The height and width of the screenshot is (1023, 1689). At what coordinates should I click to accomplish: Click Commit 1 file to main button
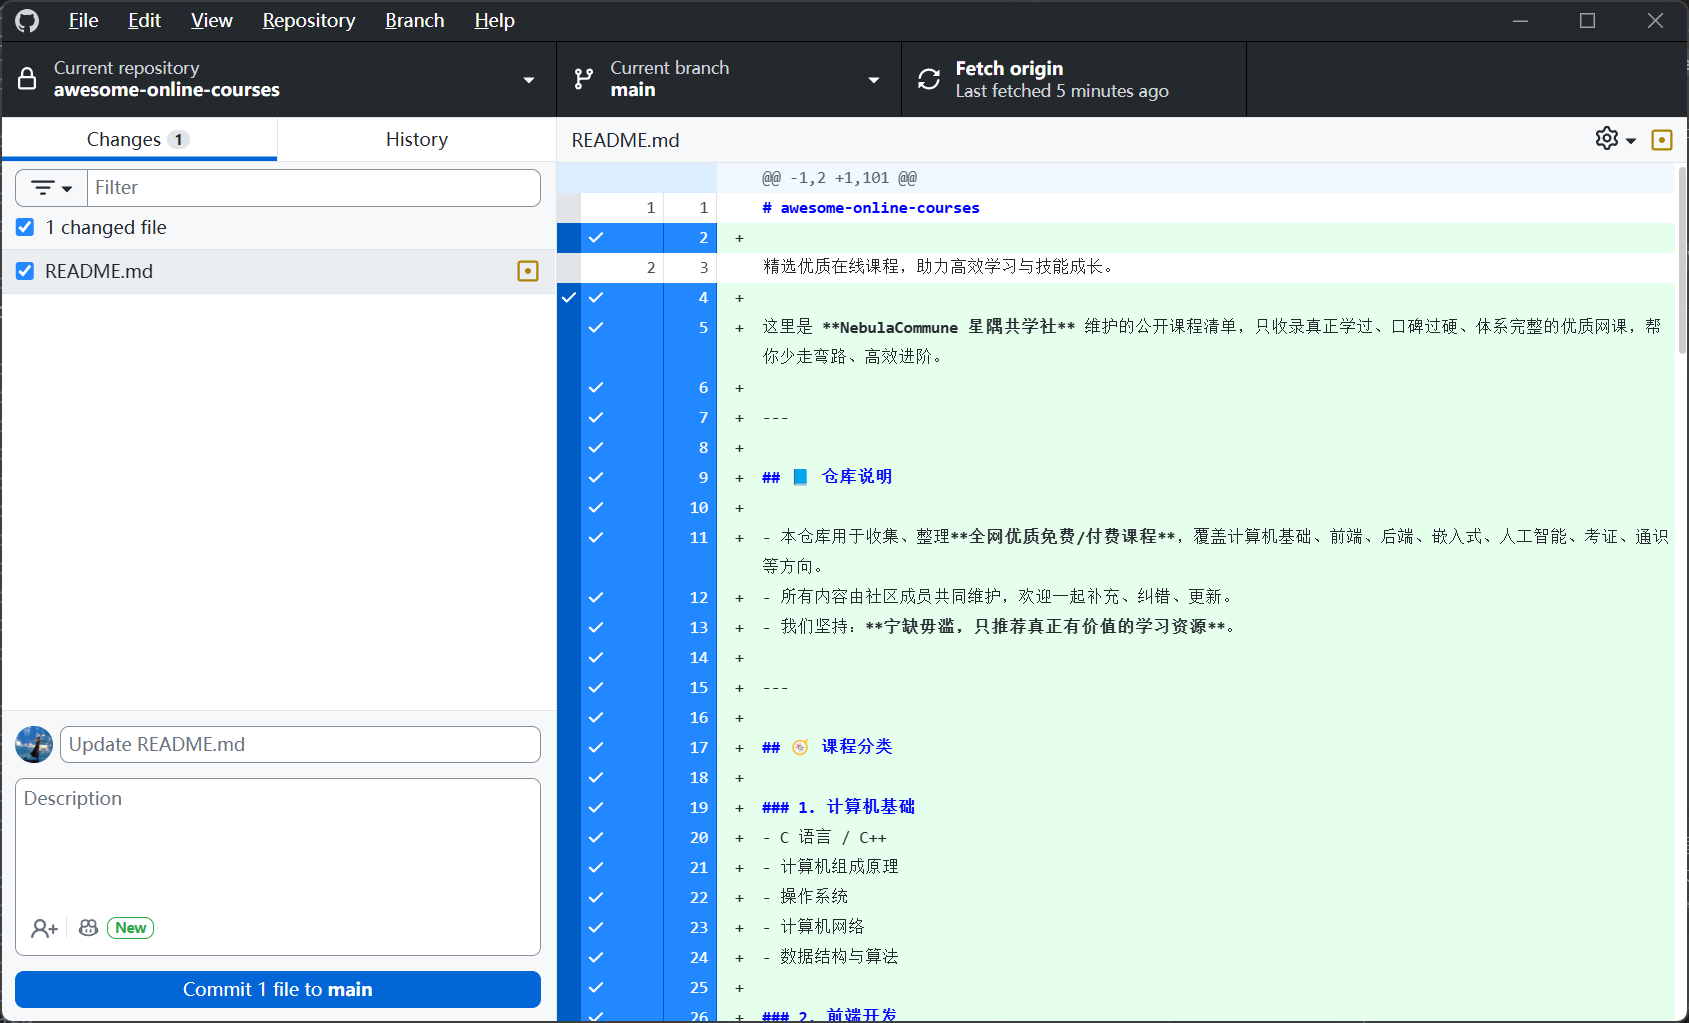click(x=278, y=989)
